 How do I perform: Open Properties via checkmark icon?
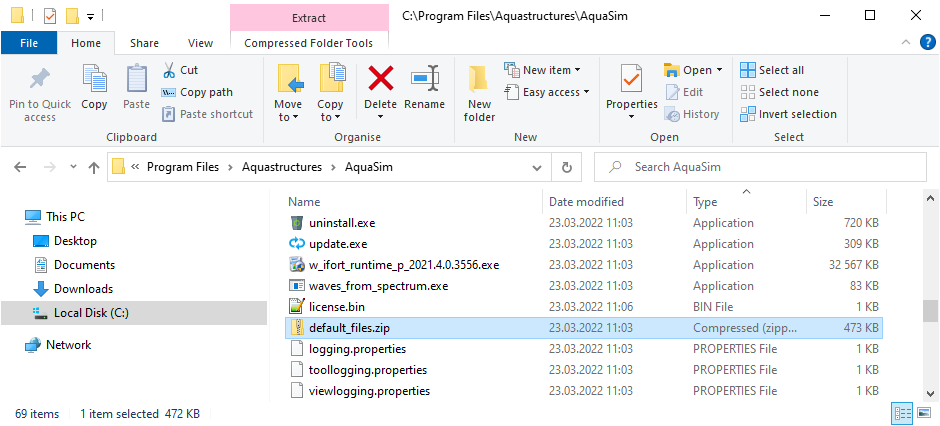[631, 78]
